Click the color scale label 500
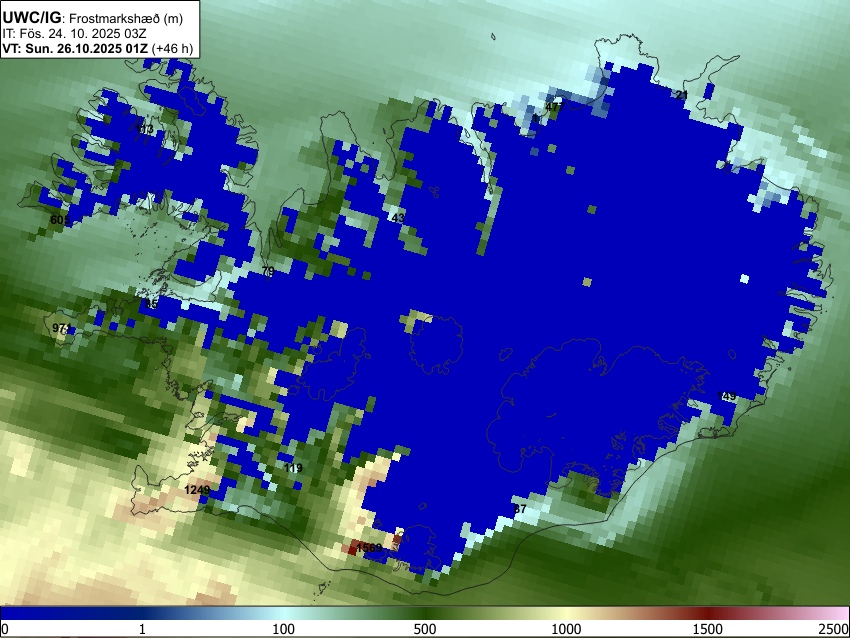Image resolution: width=850 pixels, height=638 pixels. click(425, 629)
